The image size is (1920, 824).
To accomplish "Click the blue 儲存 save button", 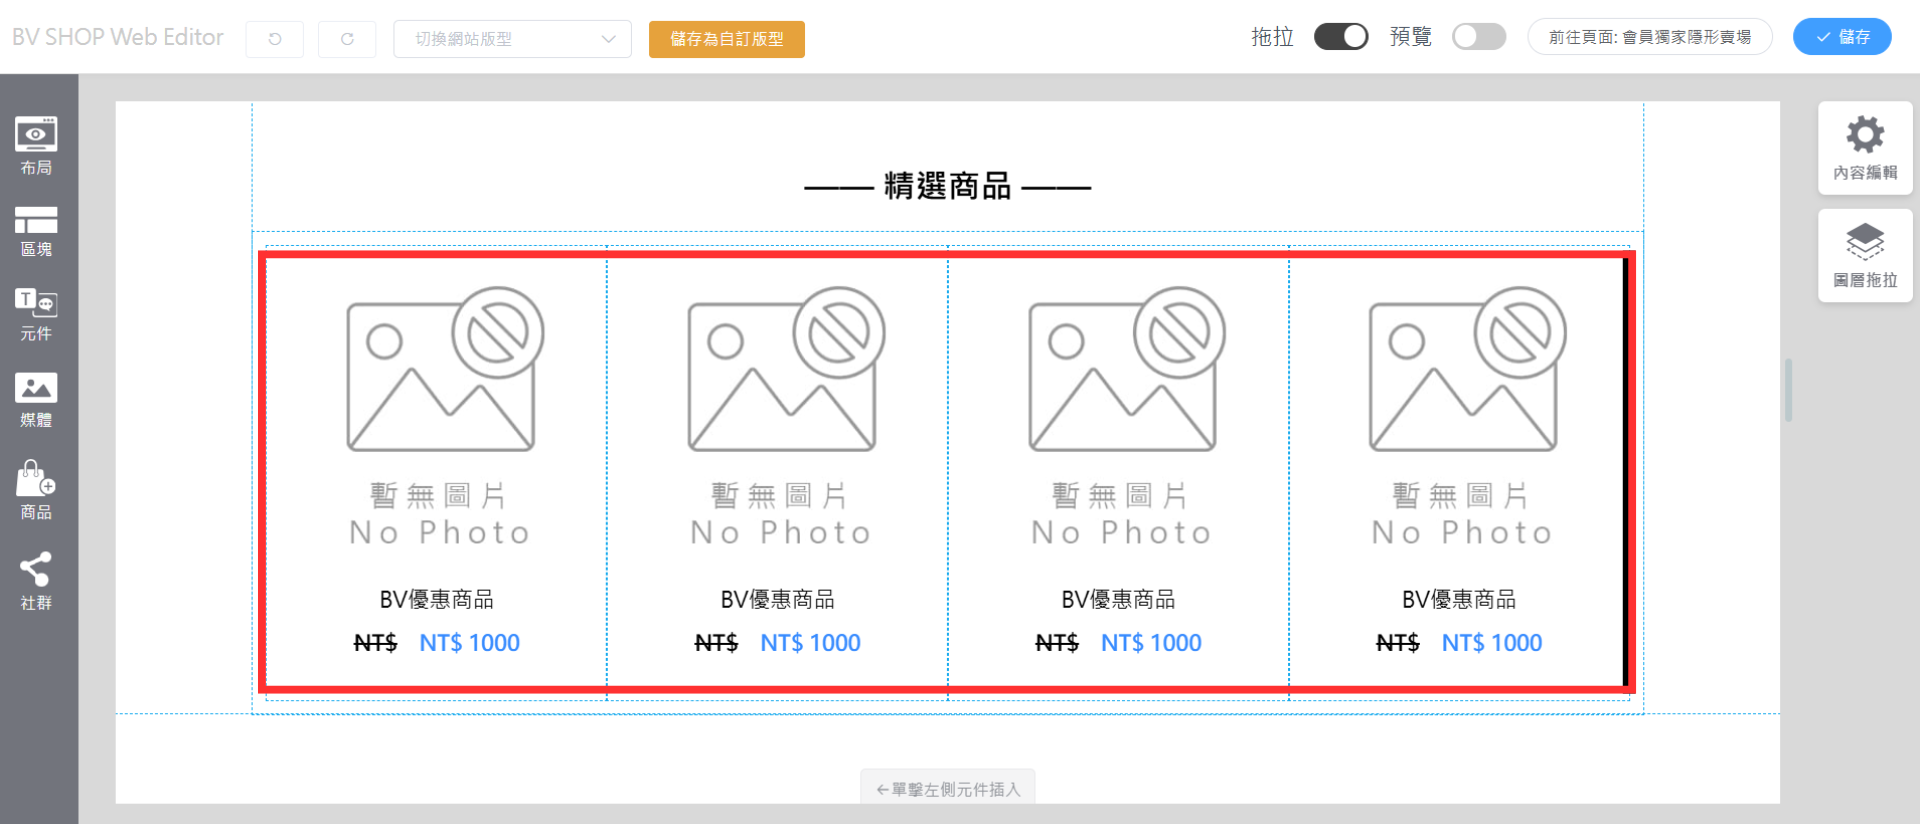I will click(1842, 37).
